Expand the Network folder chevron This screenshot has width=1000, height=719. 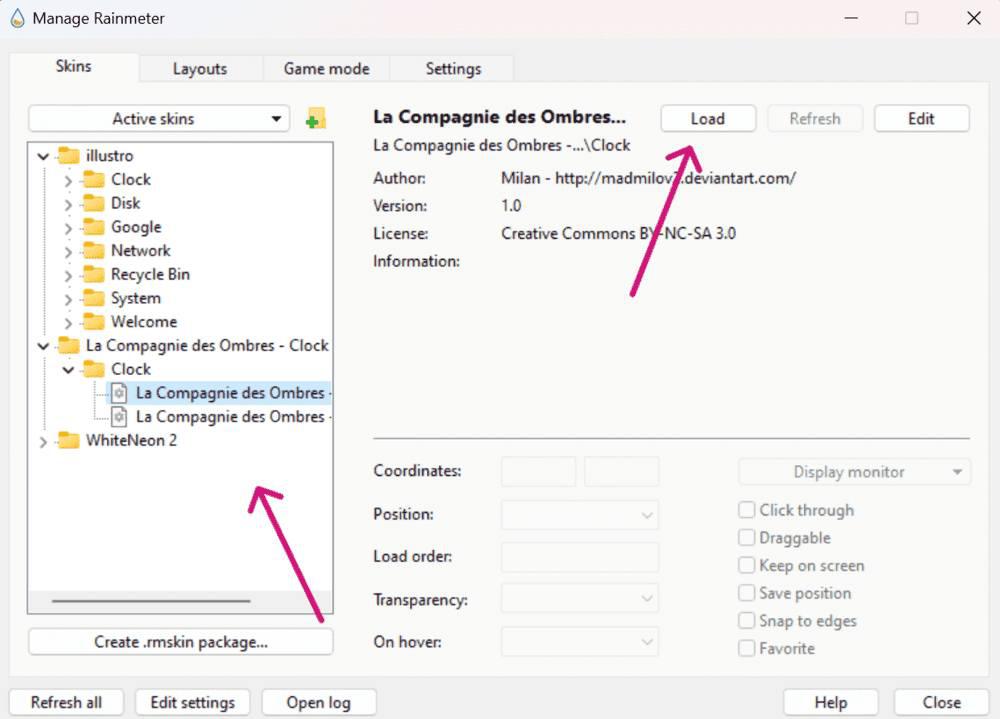click(68, 251)
